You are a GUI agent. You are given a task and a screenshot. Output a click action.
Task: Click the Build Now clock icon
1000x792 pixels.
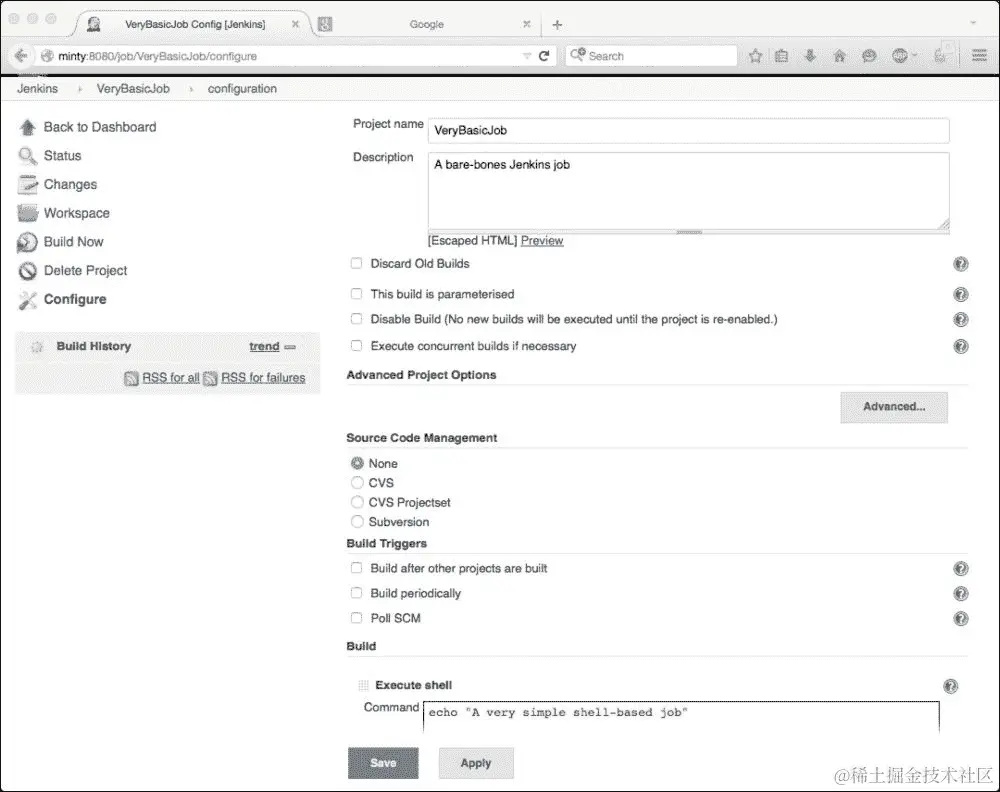[27, 242]
